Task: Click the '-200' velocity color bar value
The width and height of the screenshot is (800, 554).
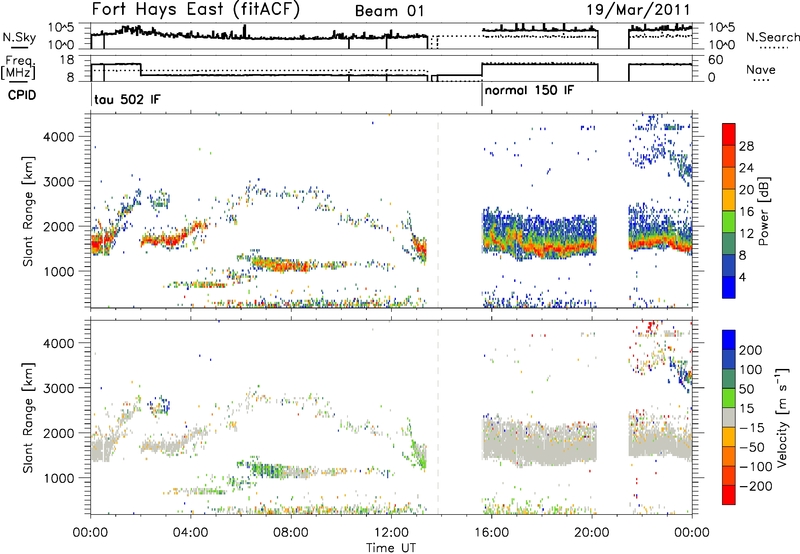Action: (756, 486)
